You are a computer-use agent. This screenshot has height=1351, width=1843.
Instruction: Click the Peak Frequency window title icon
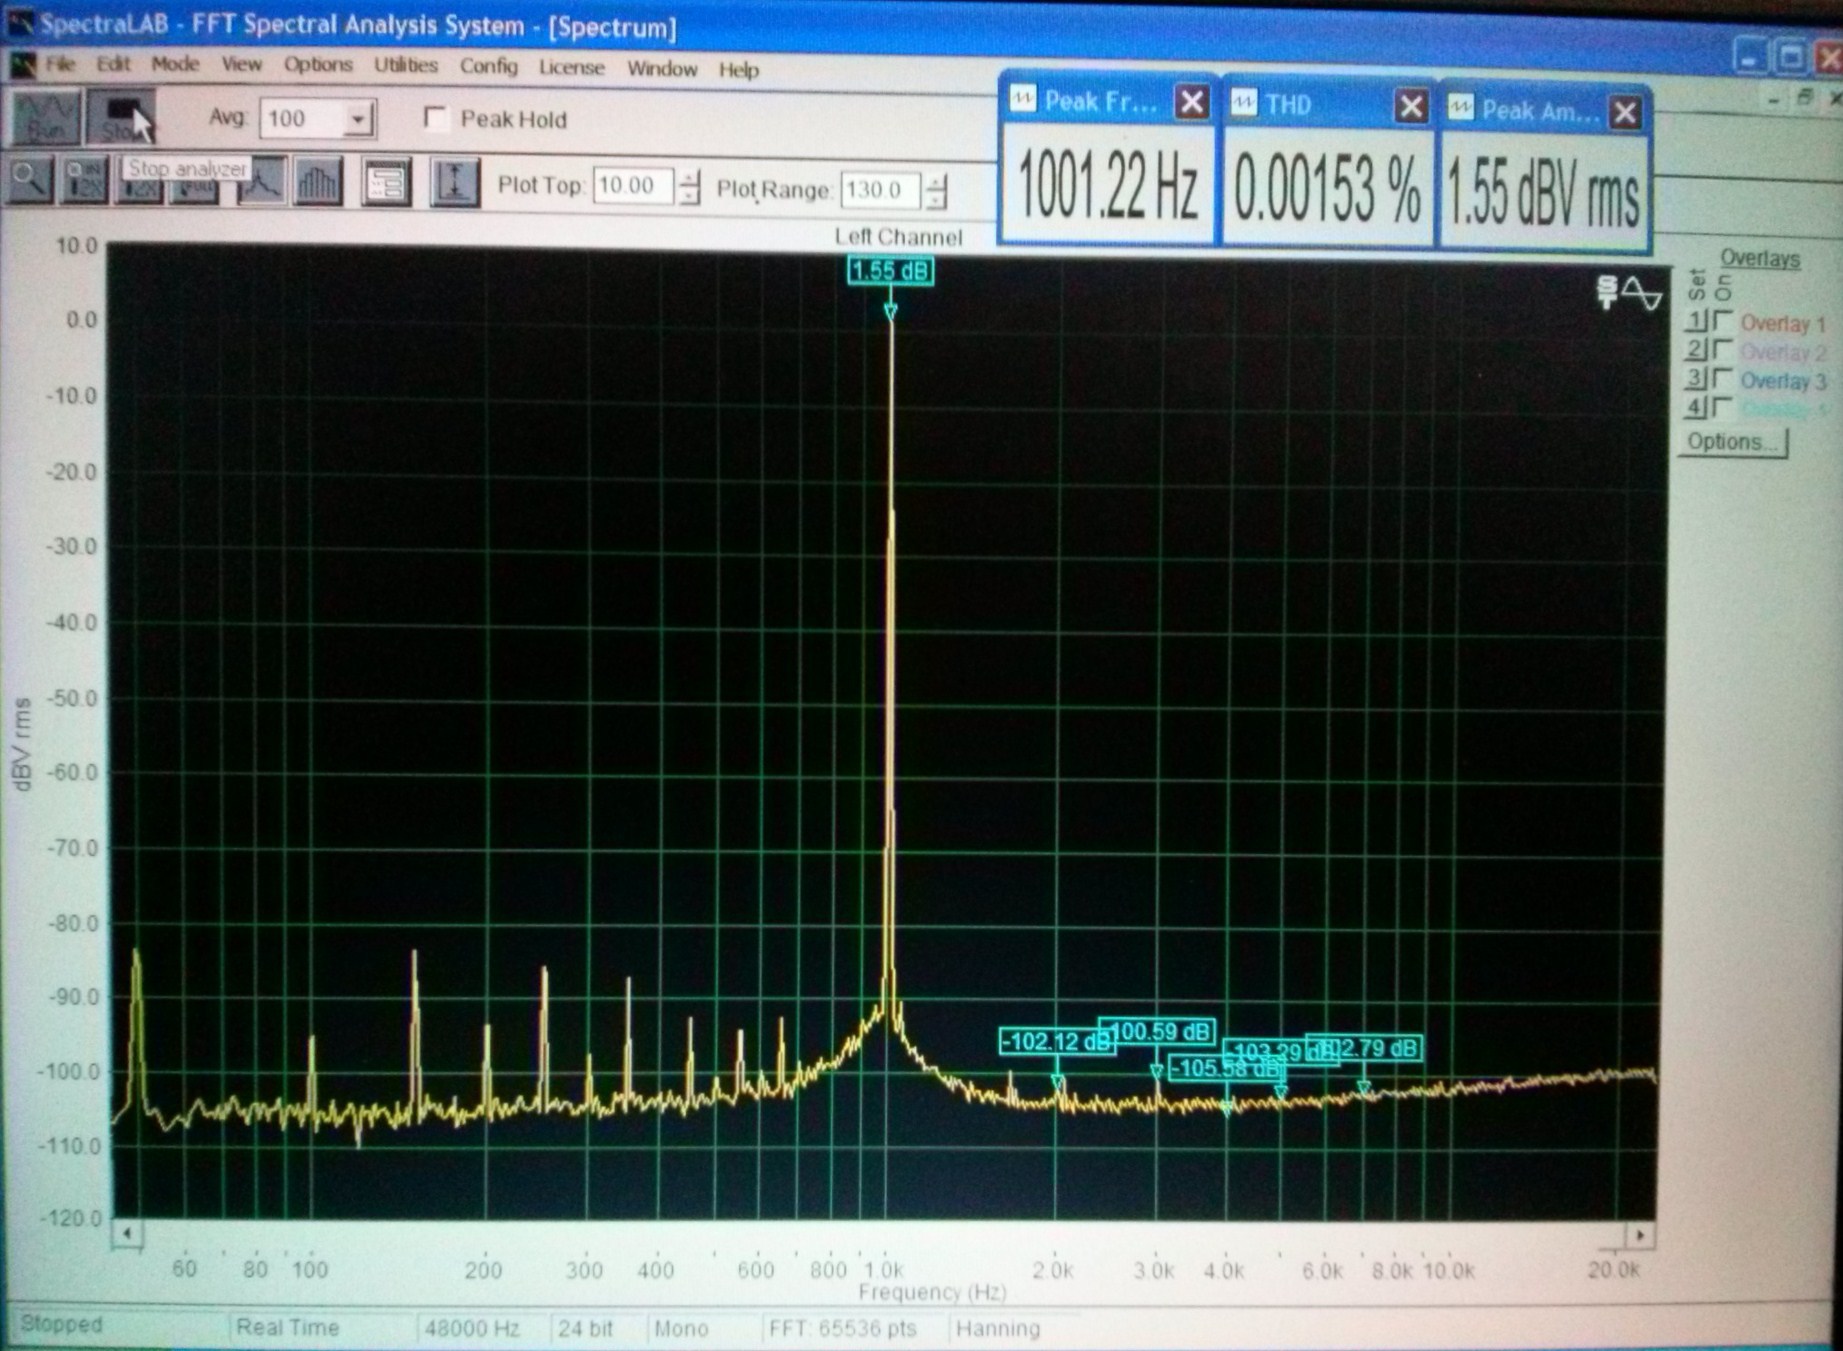(1023, 99)
